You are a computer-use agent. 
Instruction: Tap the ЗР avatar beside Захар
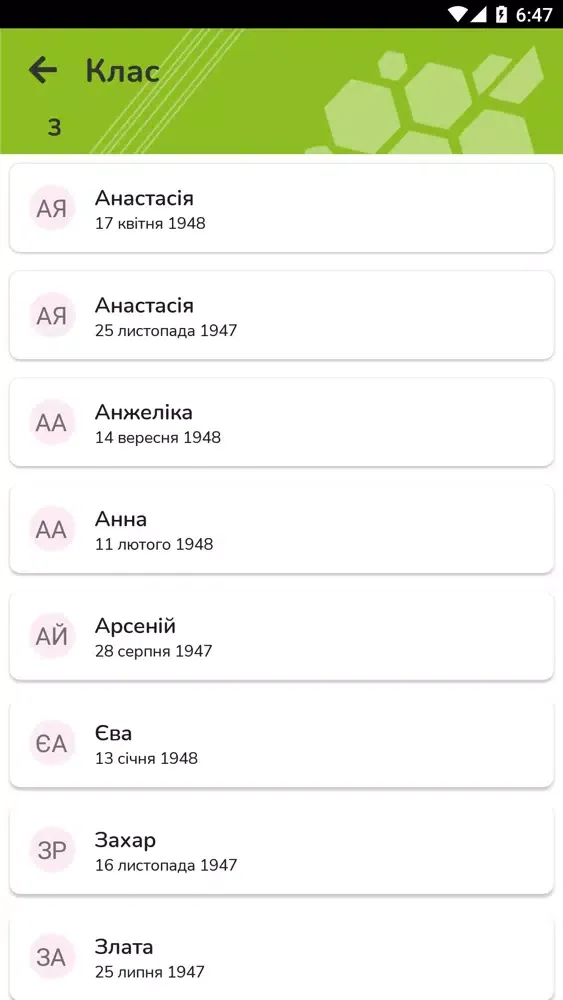pos(52,850)
